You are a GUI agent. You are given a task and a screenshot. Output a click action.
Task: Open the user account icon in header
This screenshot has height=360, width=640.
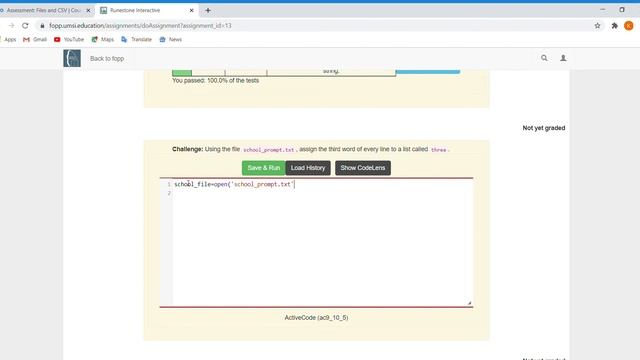pos(563,58)
